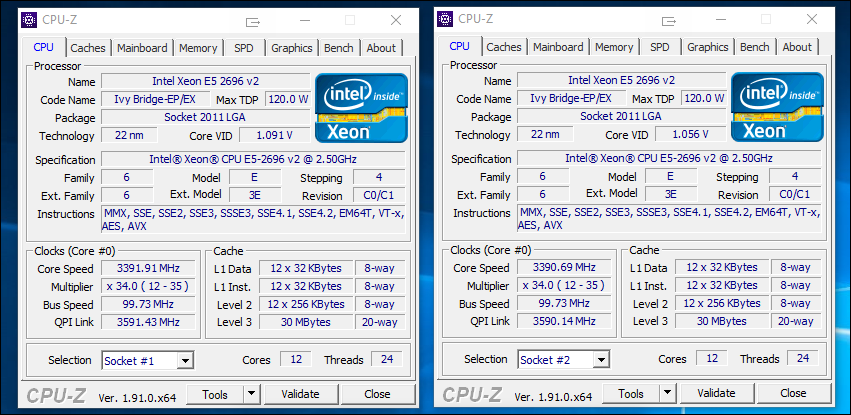
Task: Open the Socket #1 selection dropdown
Action: tap(186, 360)
